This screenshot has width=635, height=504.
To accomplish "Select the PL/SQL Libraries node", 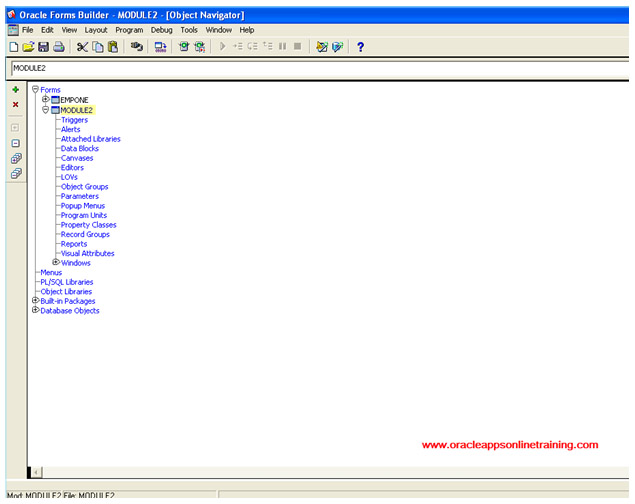I will tap(67, 282).
